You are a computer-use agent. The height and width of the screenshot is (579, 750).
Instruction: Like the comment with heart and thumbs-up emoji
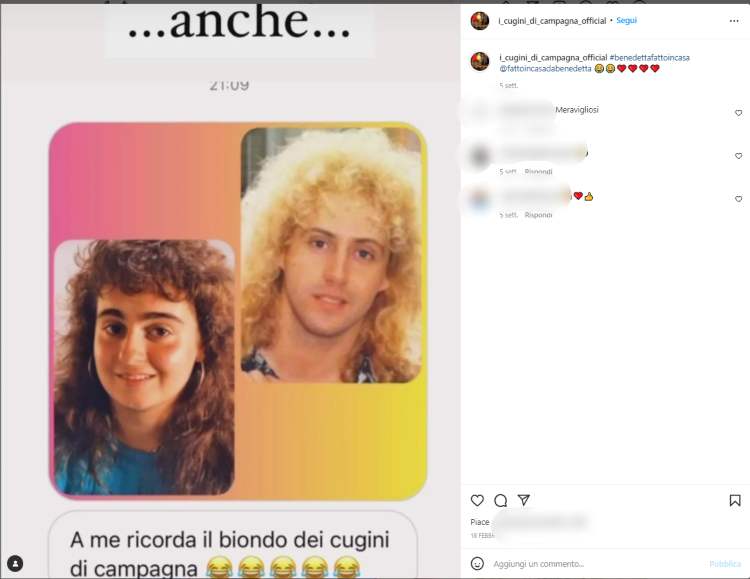[738, 199]
